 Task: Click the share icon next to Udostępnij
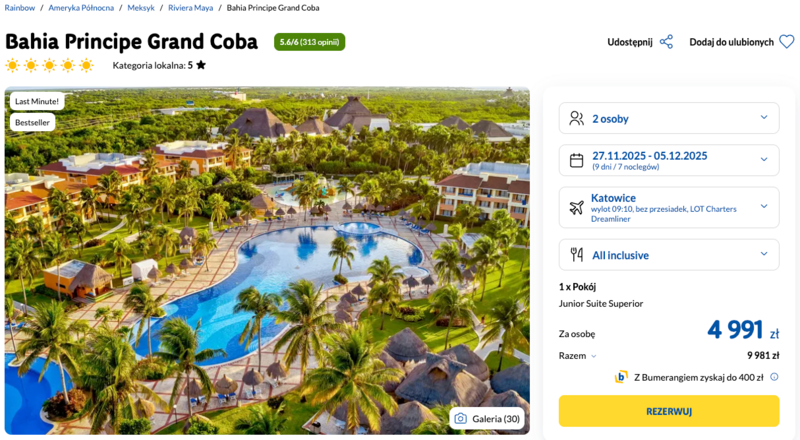pos(666,42)
